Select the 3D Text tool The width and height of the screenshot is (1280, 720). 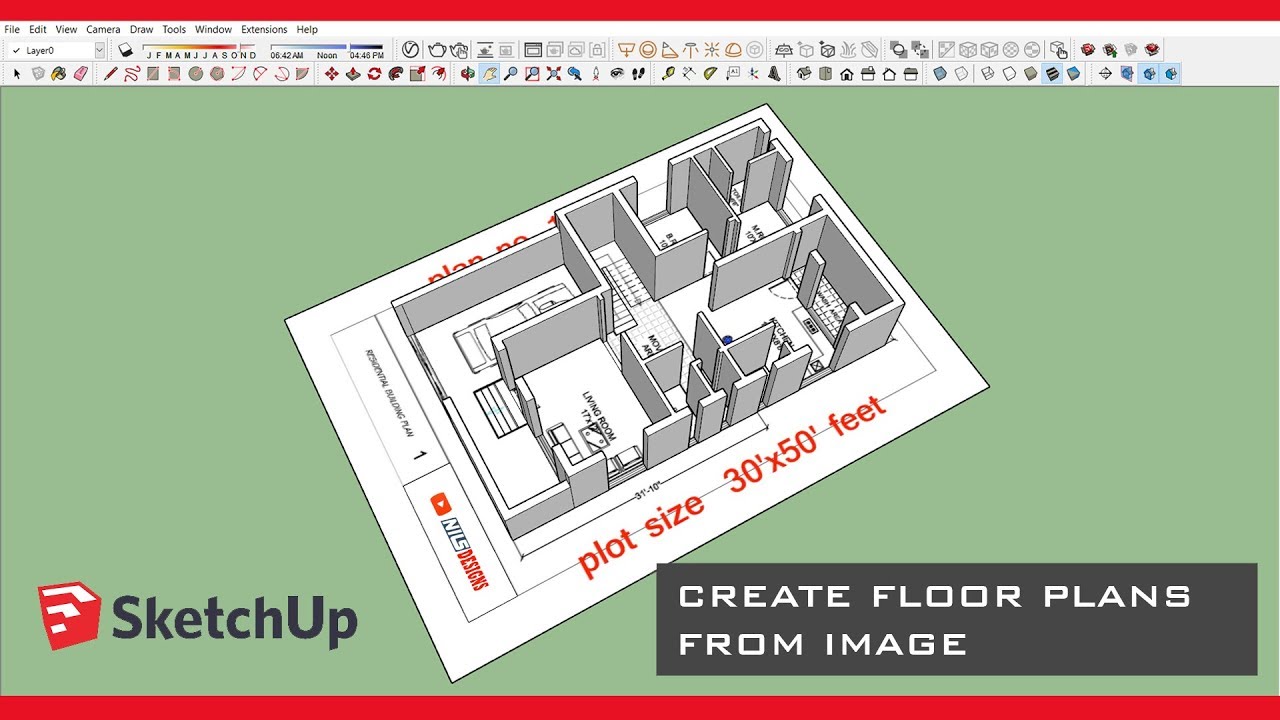coord(774,74)
